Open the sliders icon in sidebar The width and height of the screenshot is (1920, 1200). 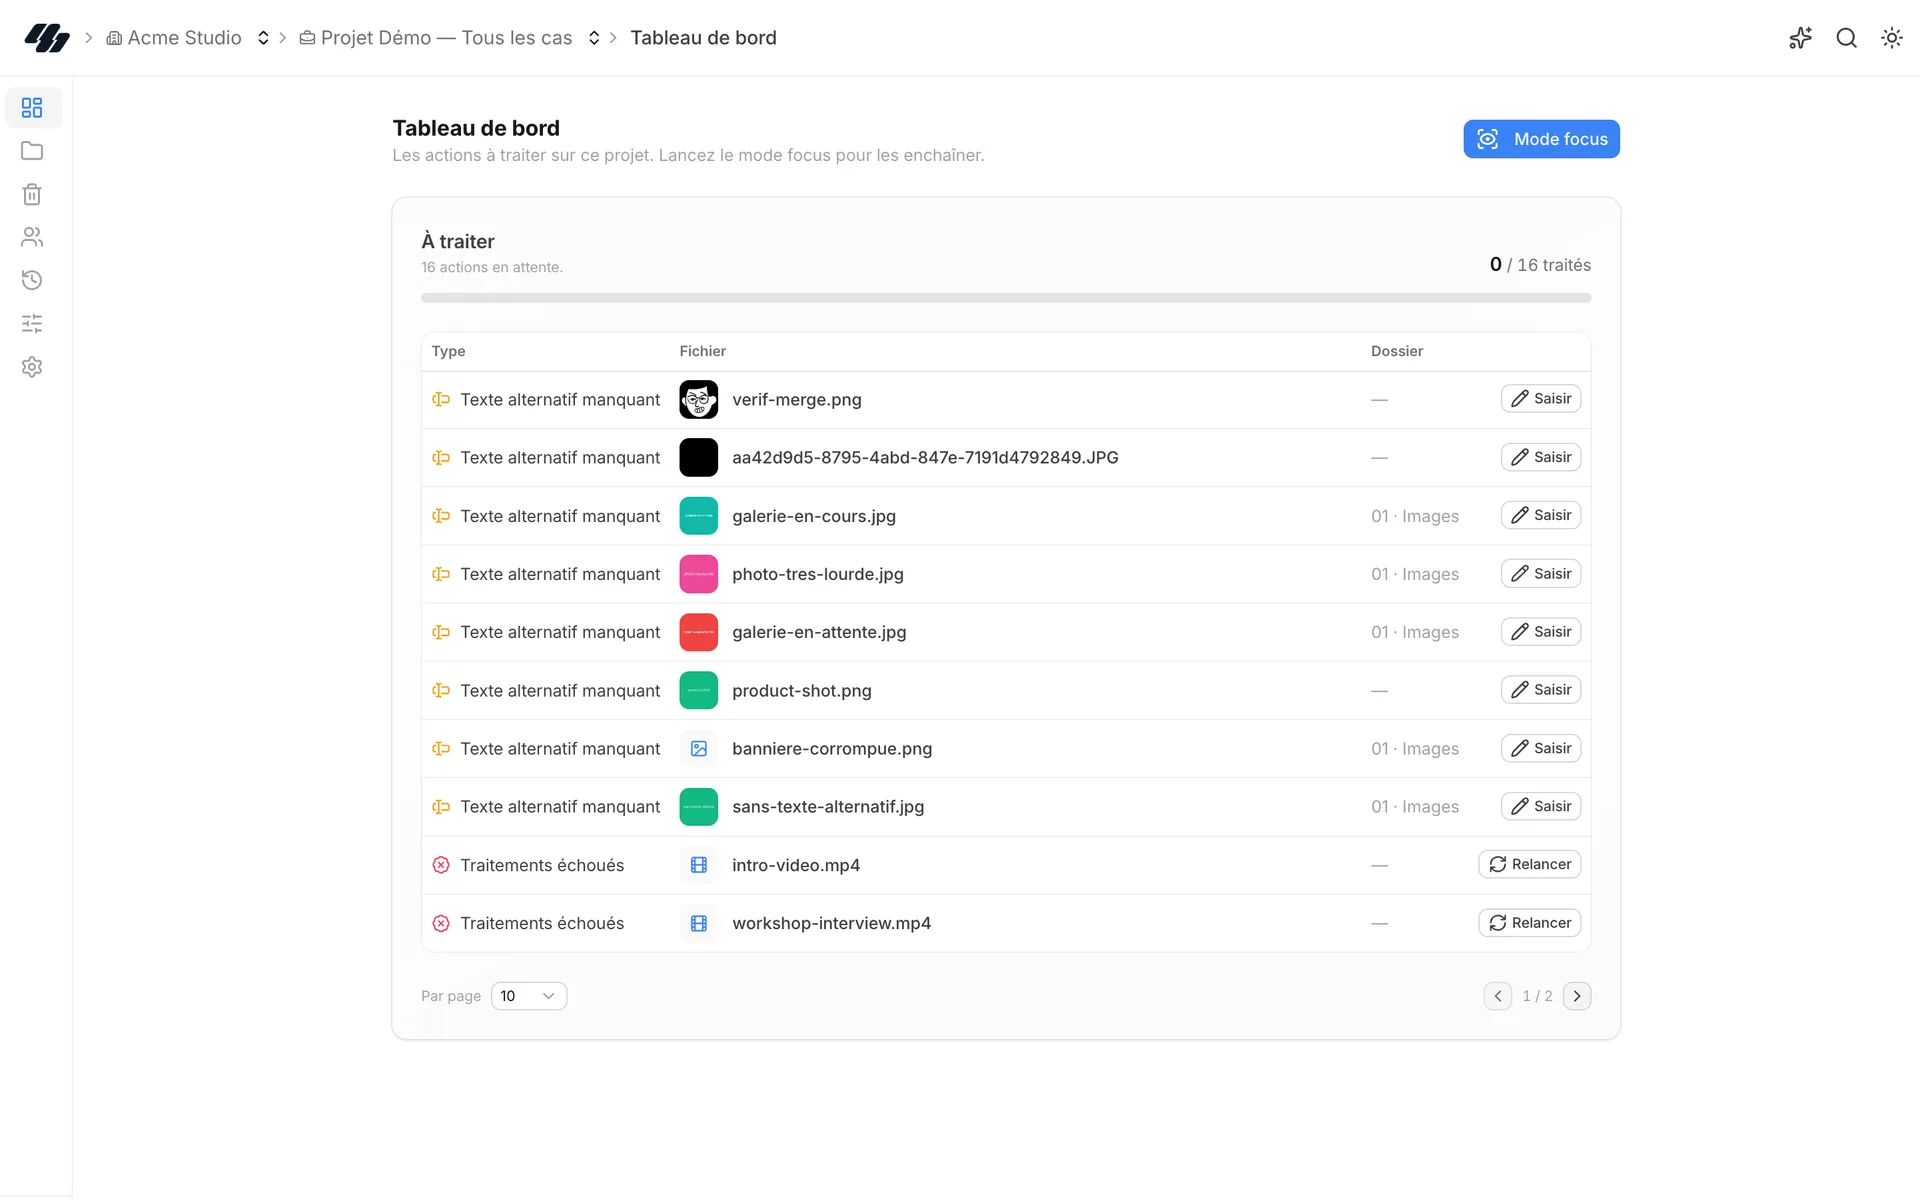click(32, 323)
